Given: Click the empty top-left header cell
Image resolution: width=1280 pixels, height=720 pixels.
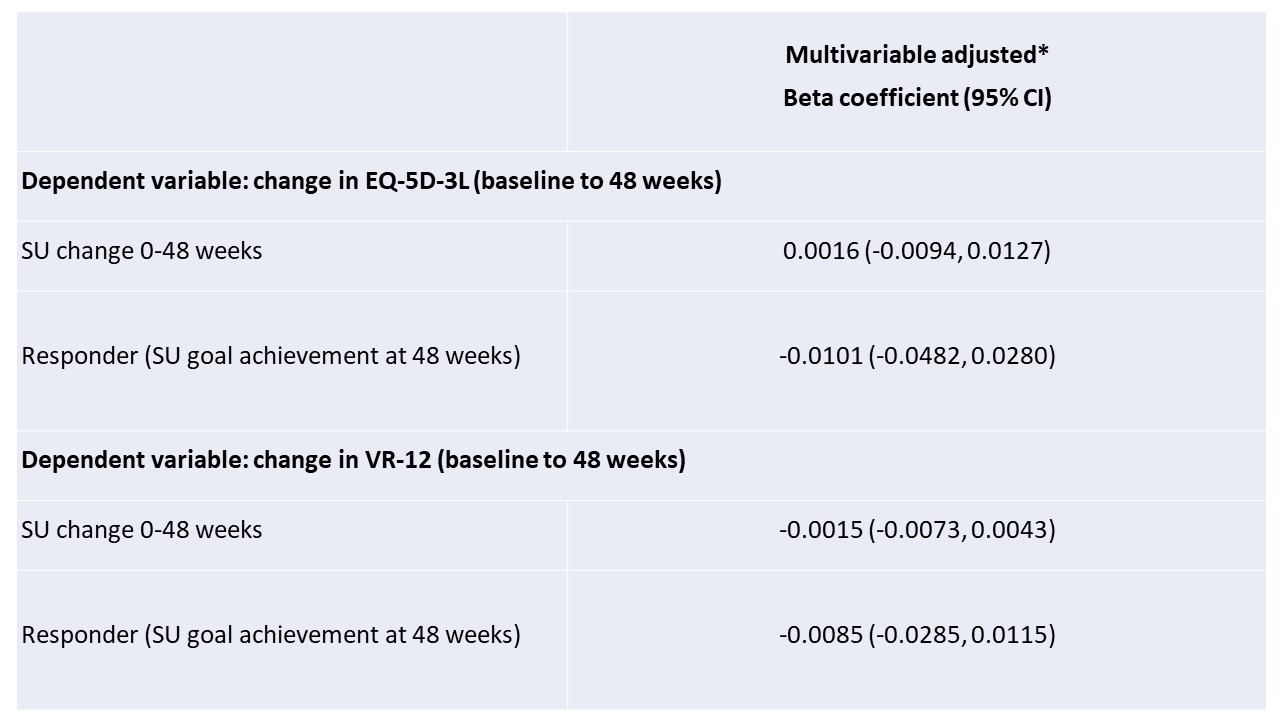Looking at the screenshot, I should [292, 82].
